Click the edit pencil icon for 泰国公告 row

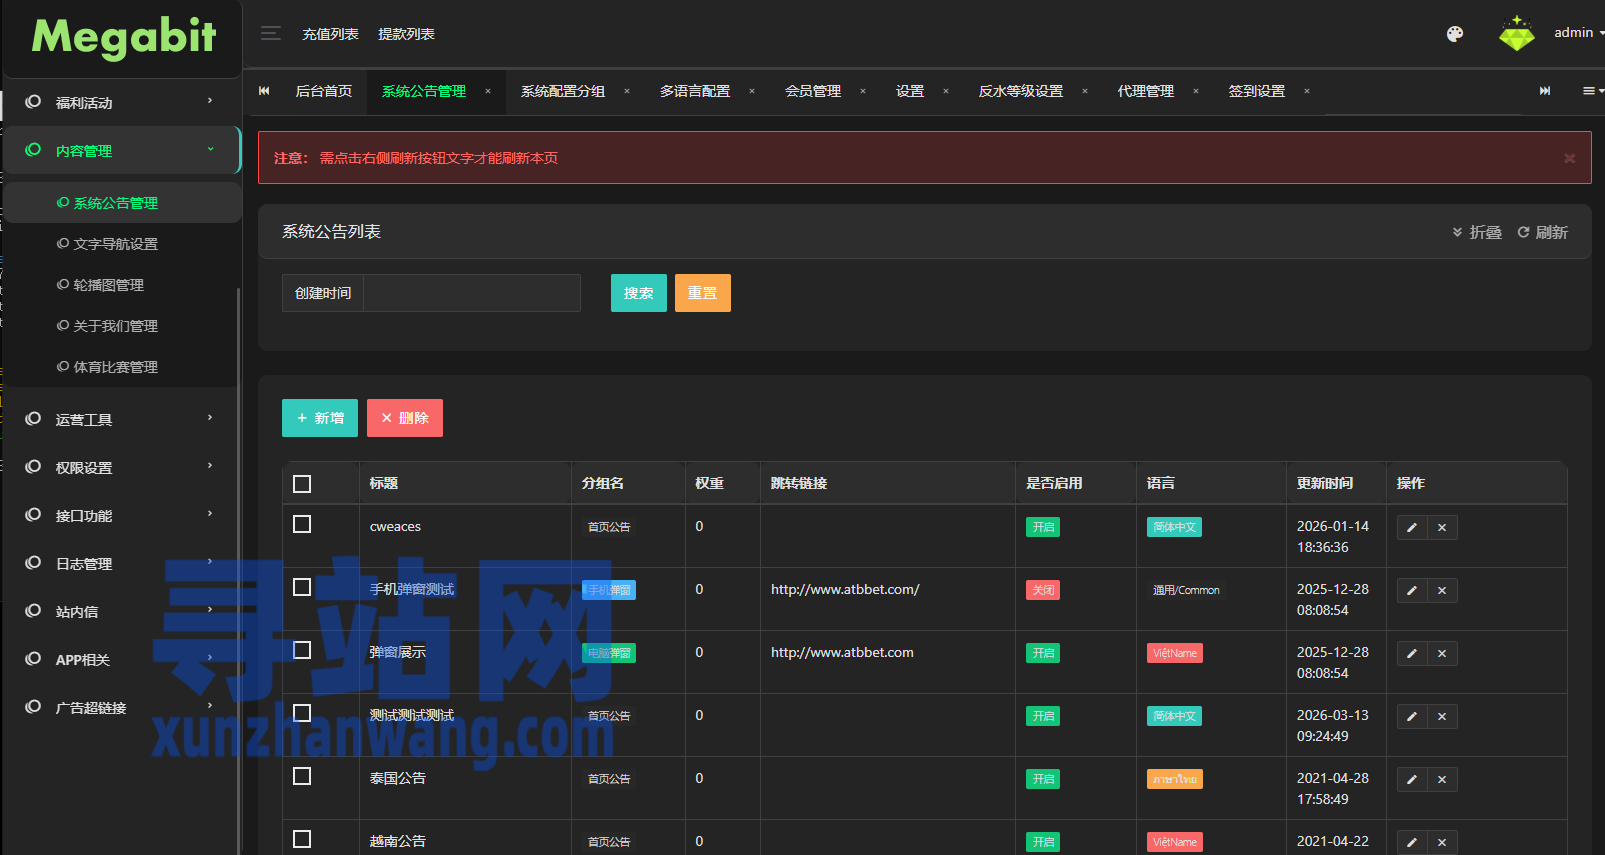point(1412,780)
